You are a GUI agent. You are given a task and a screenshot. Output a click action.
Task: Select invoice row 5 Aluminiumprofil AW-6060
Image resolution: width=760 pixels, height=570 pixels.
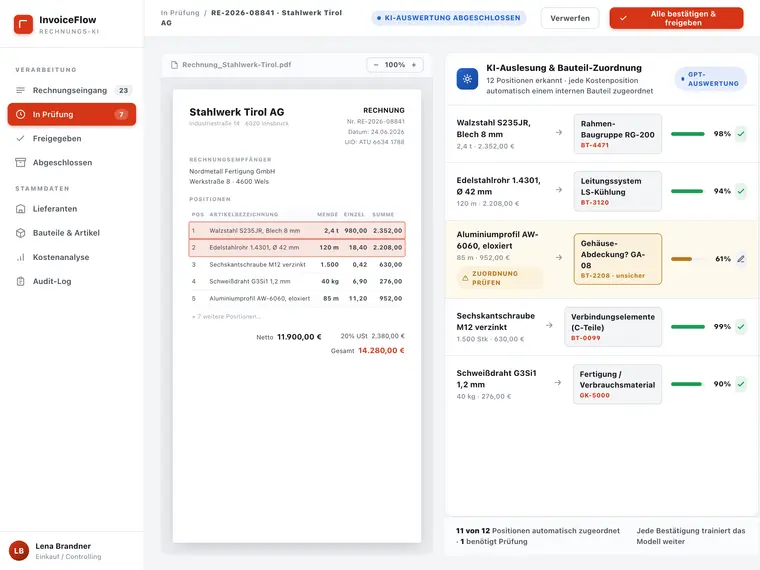(297, 299)
